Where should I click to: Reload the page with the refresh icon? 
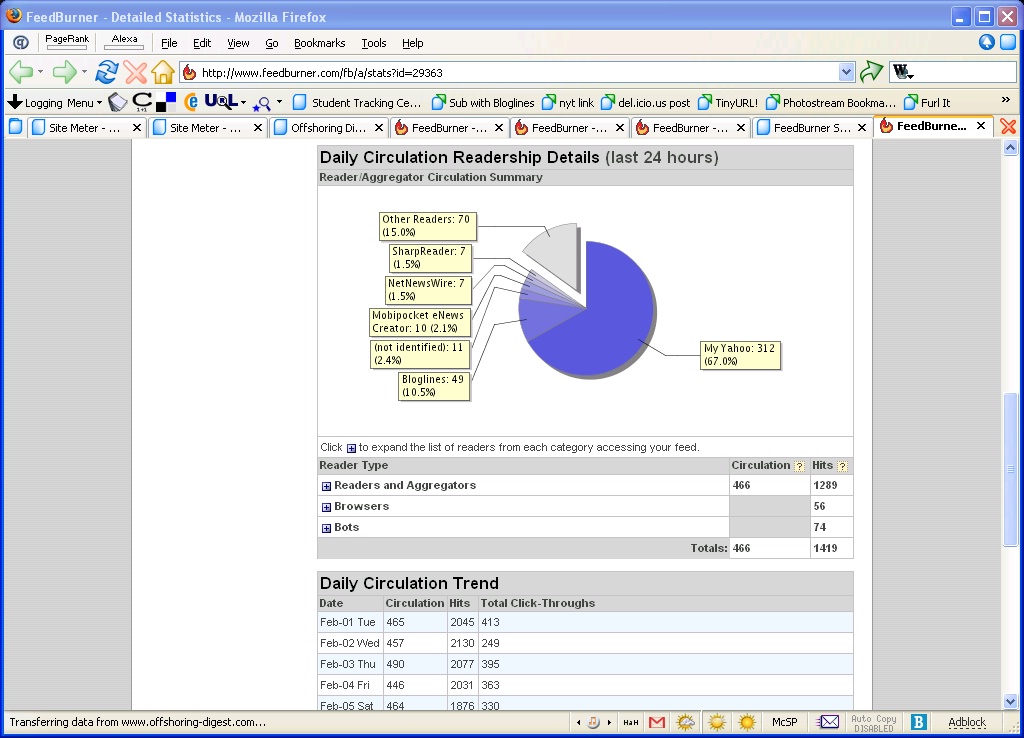click(106, 72)
